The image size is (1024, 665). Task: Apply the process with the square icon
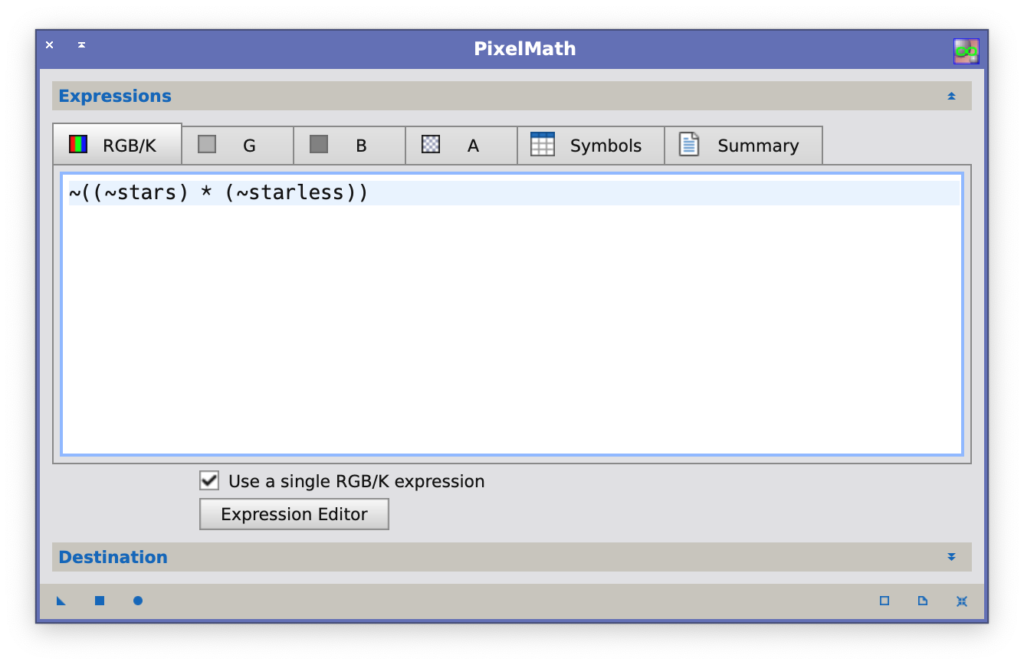coord(99,601)
